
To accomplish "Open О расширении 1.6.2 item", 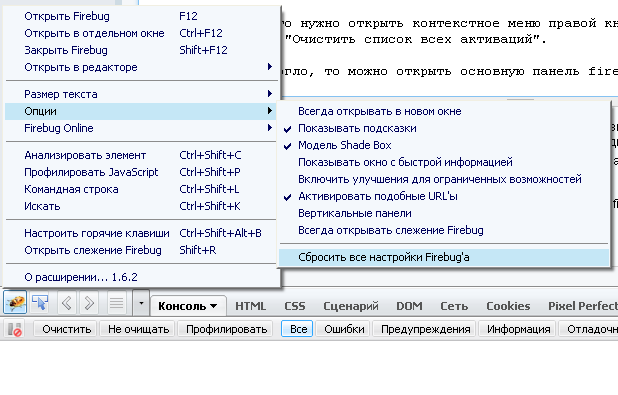I will [x=141, y=277].
